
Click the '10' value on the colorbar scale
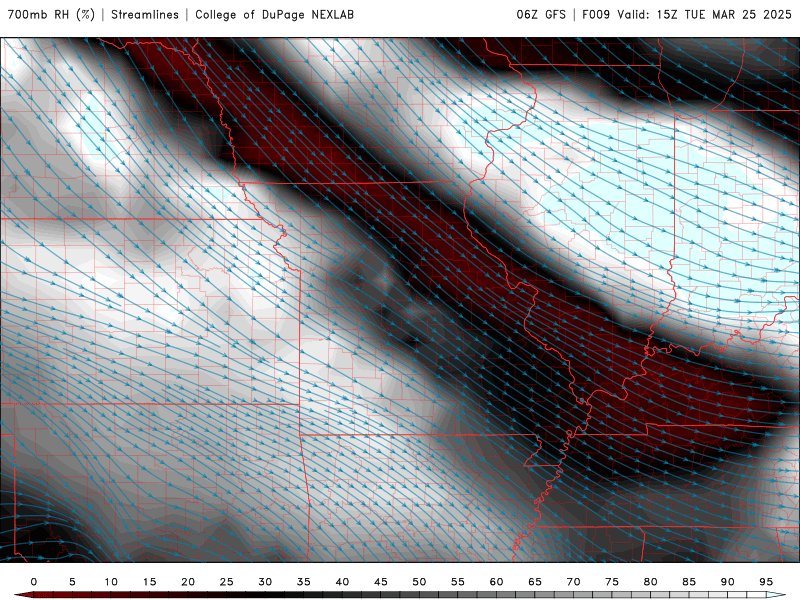[x=111, y=582]
